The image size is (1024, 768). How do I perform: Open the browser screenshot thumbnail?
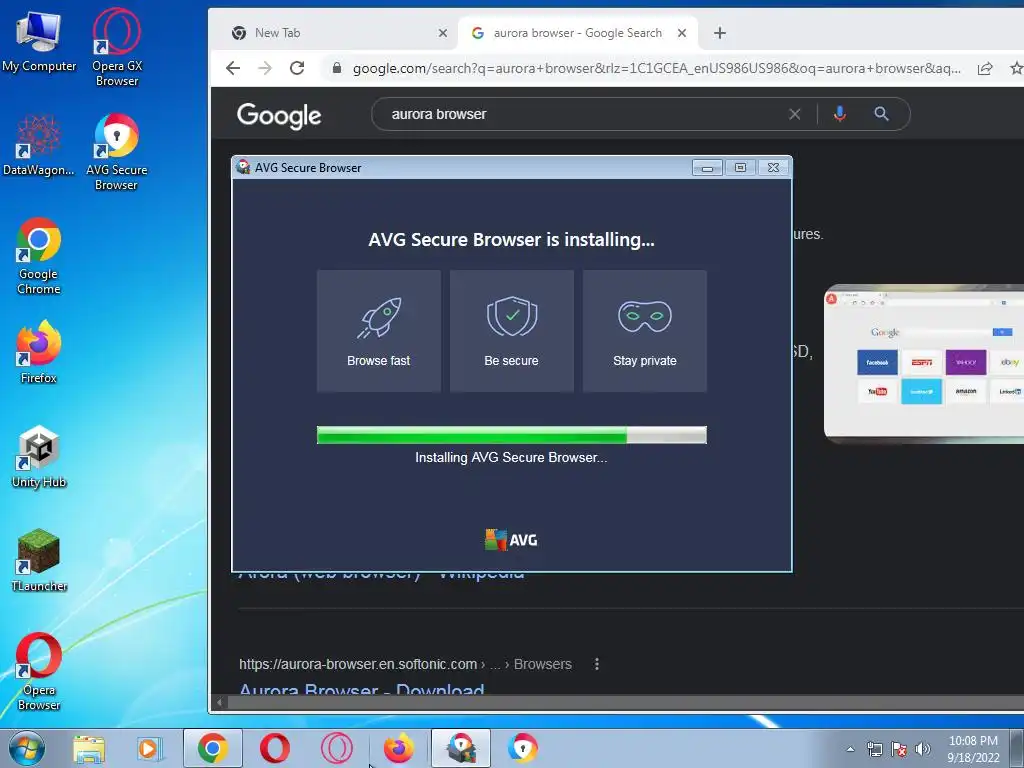[923, 364]
